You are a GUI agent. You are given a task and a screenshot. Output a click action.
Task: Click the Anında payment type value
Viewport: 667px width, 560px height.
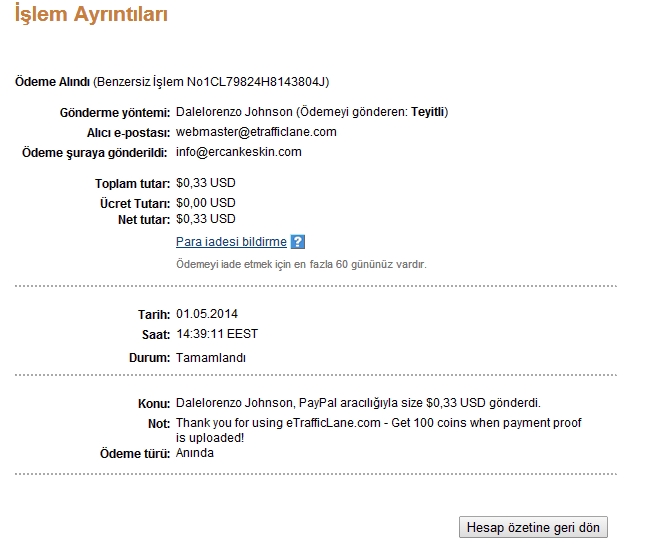pos(195,453)
